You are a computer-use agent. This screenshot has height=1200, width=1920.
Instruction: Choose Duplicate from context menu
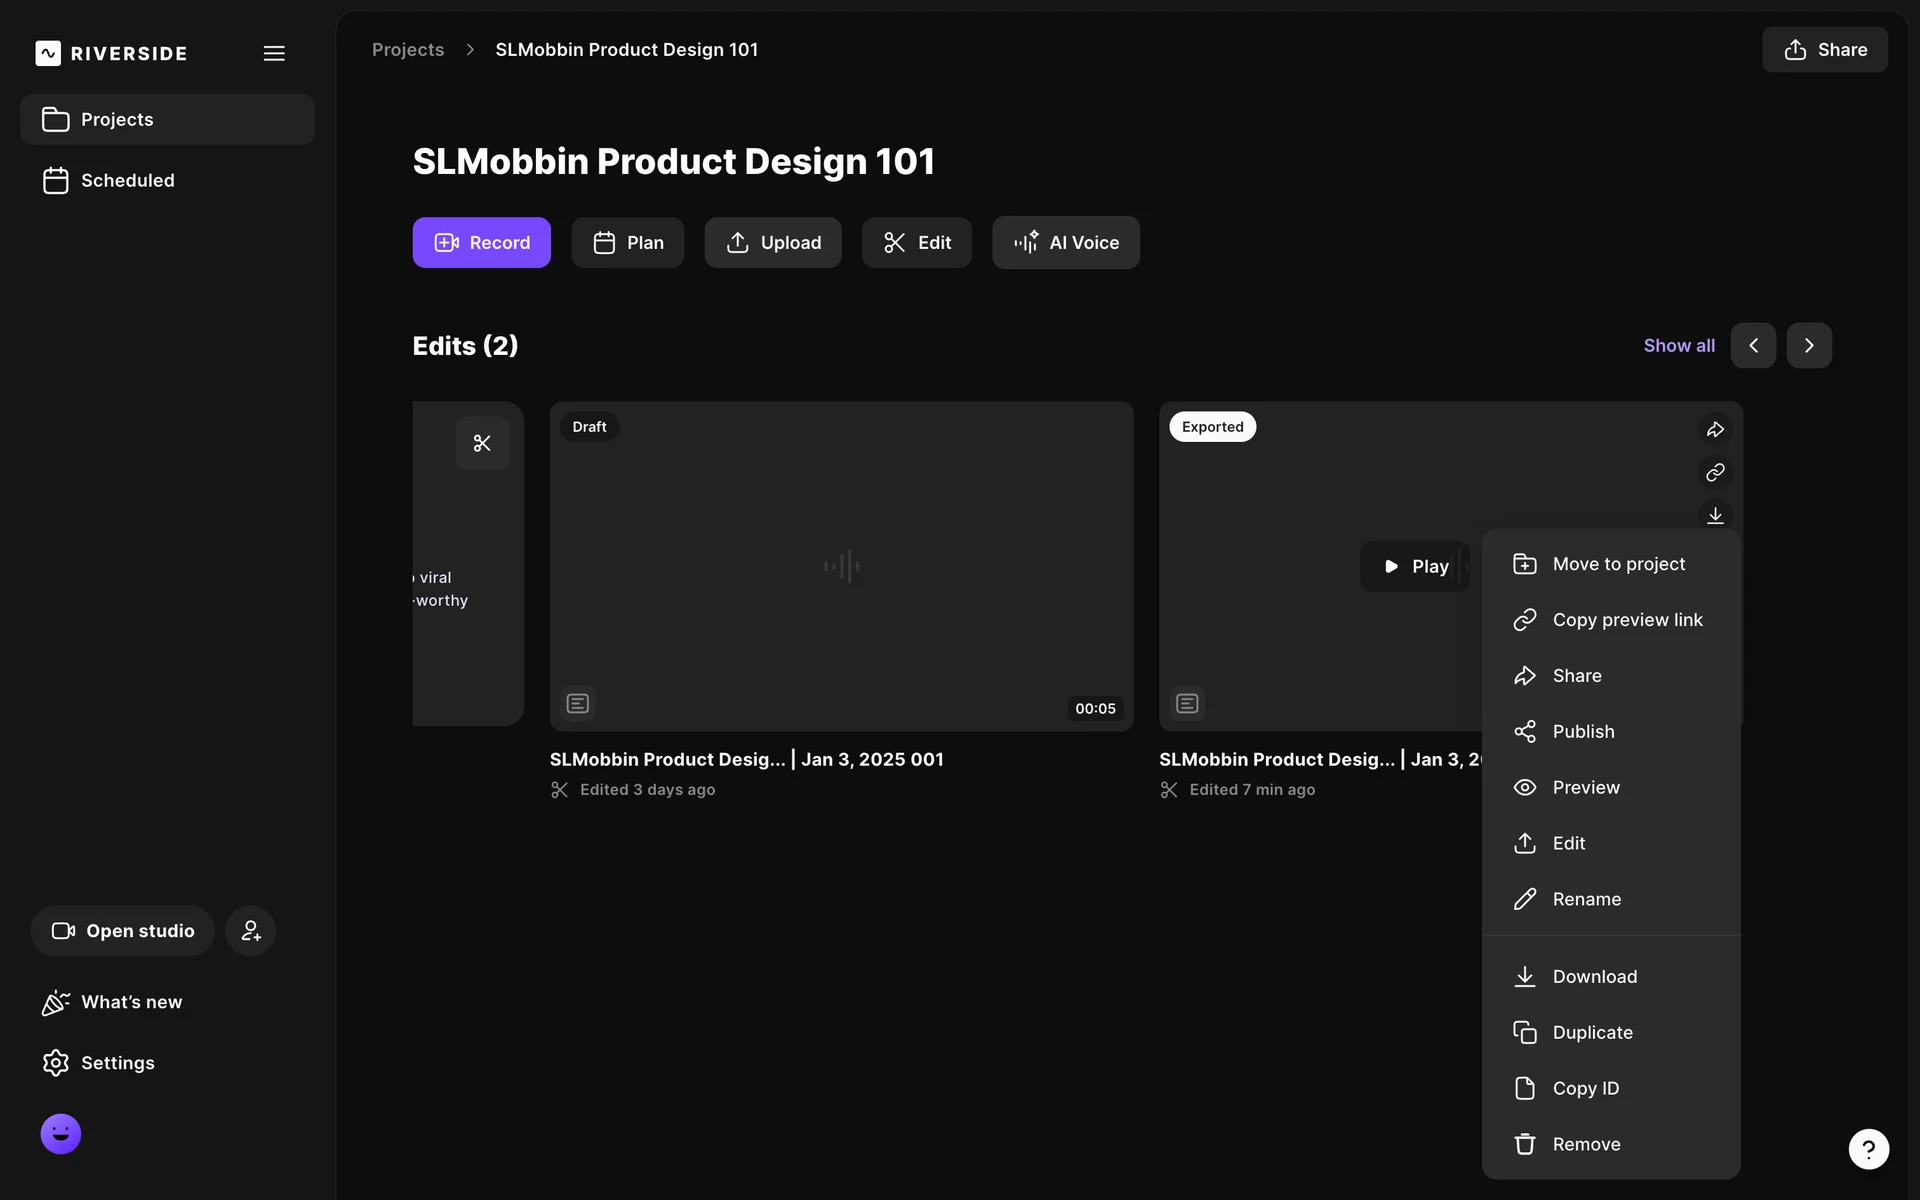click(x=1592, y=1032)
